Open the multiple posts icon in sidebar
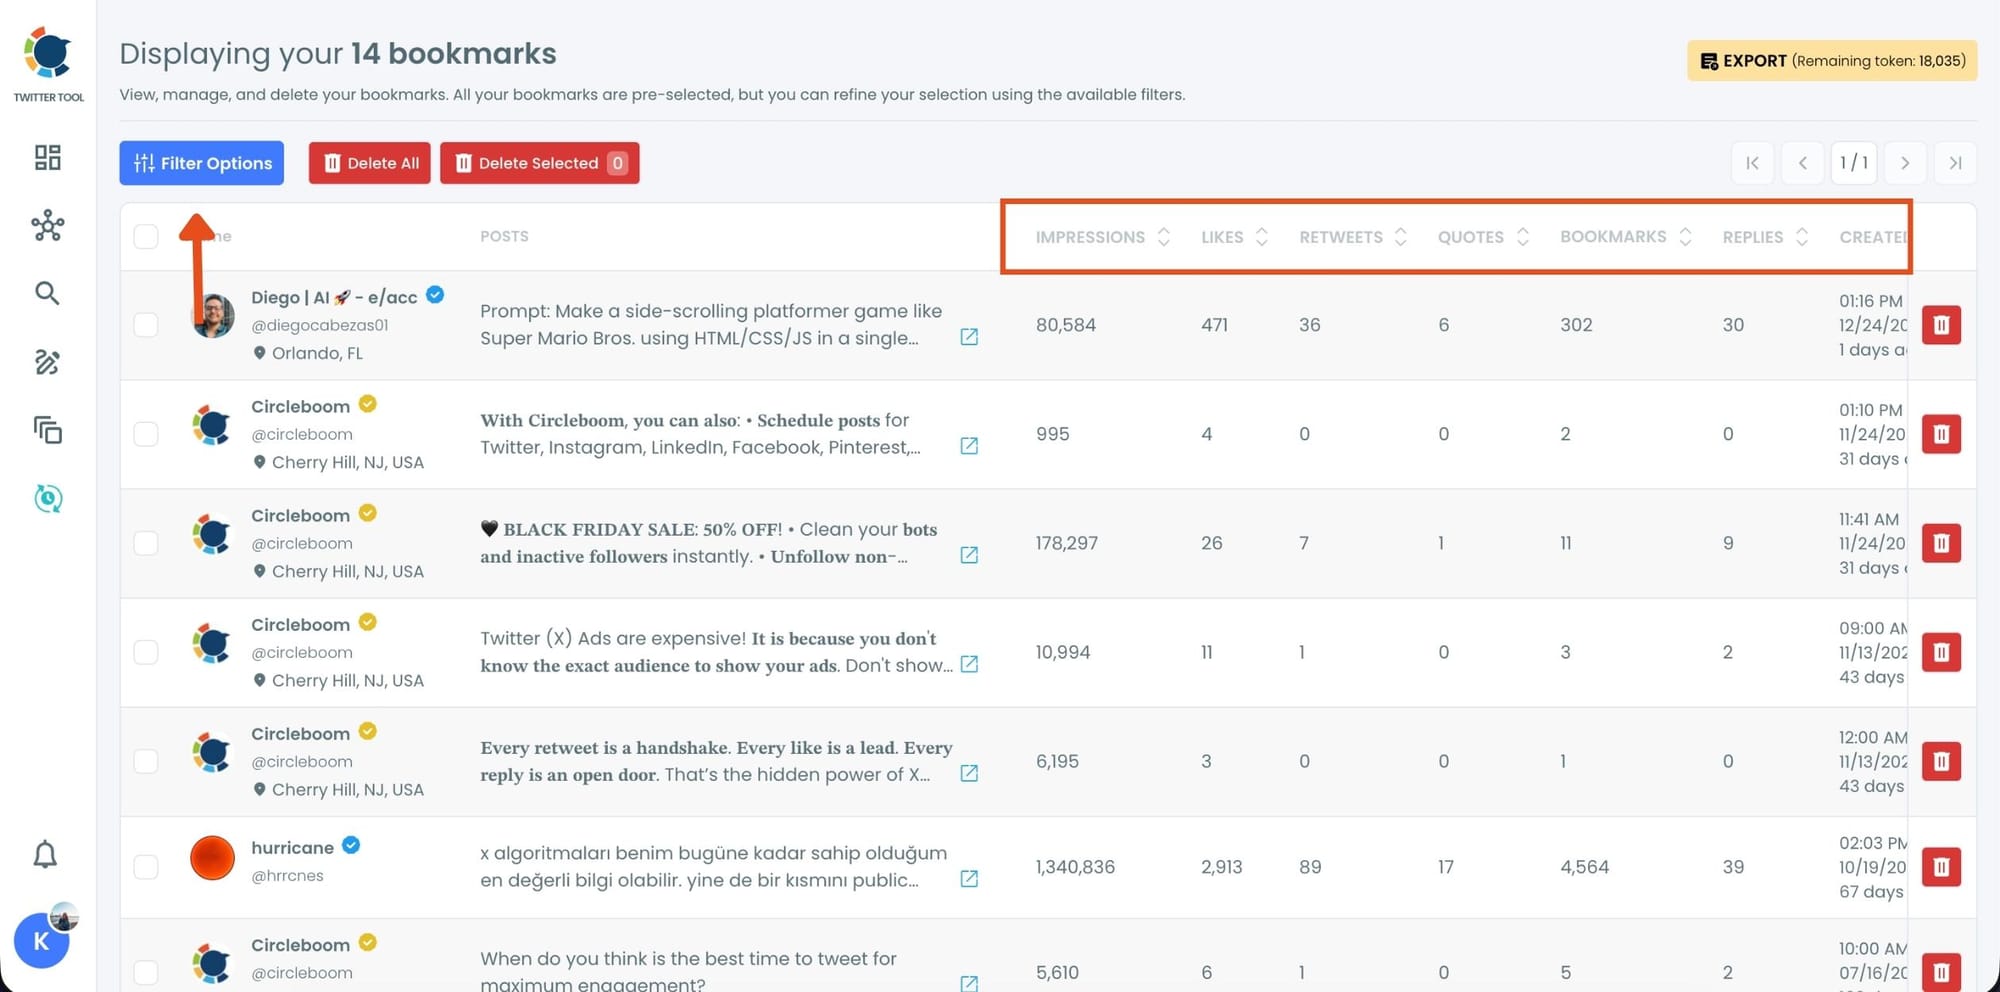The width and height of the screenshot is (2000, 992). (x=47, y=430)
